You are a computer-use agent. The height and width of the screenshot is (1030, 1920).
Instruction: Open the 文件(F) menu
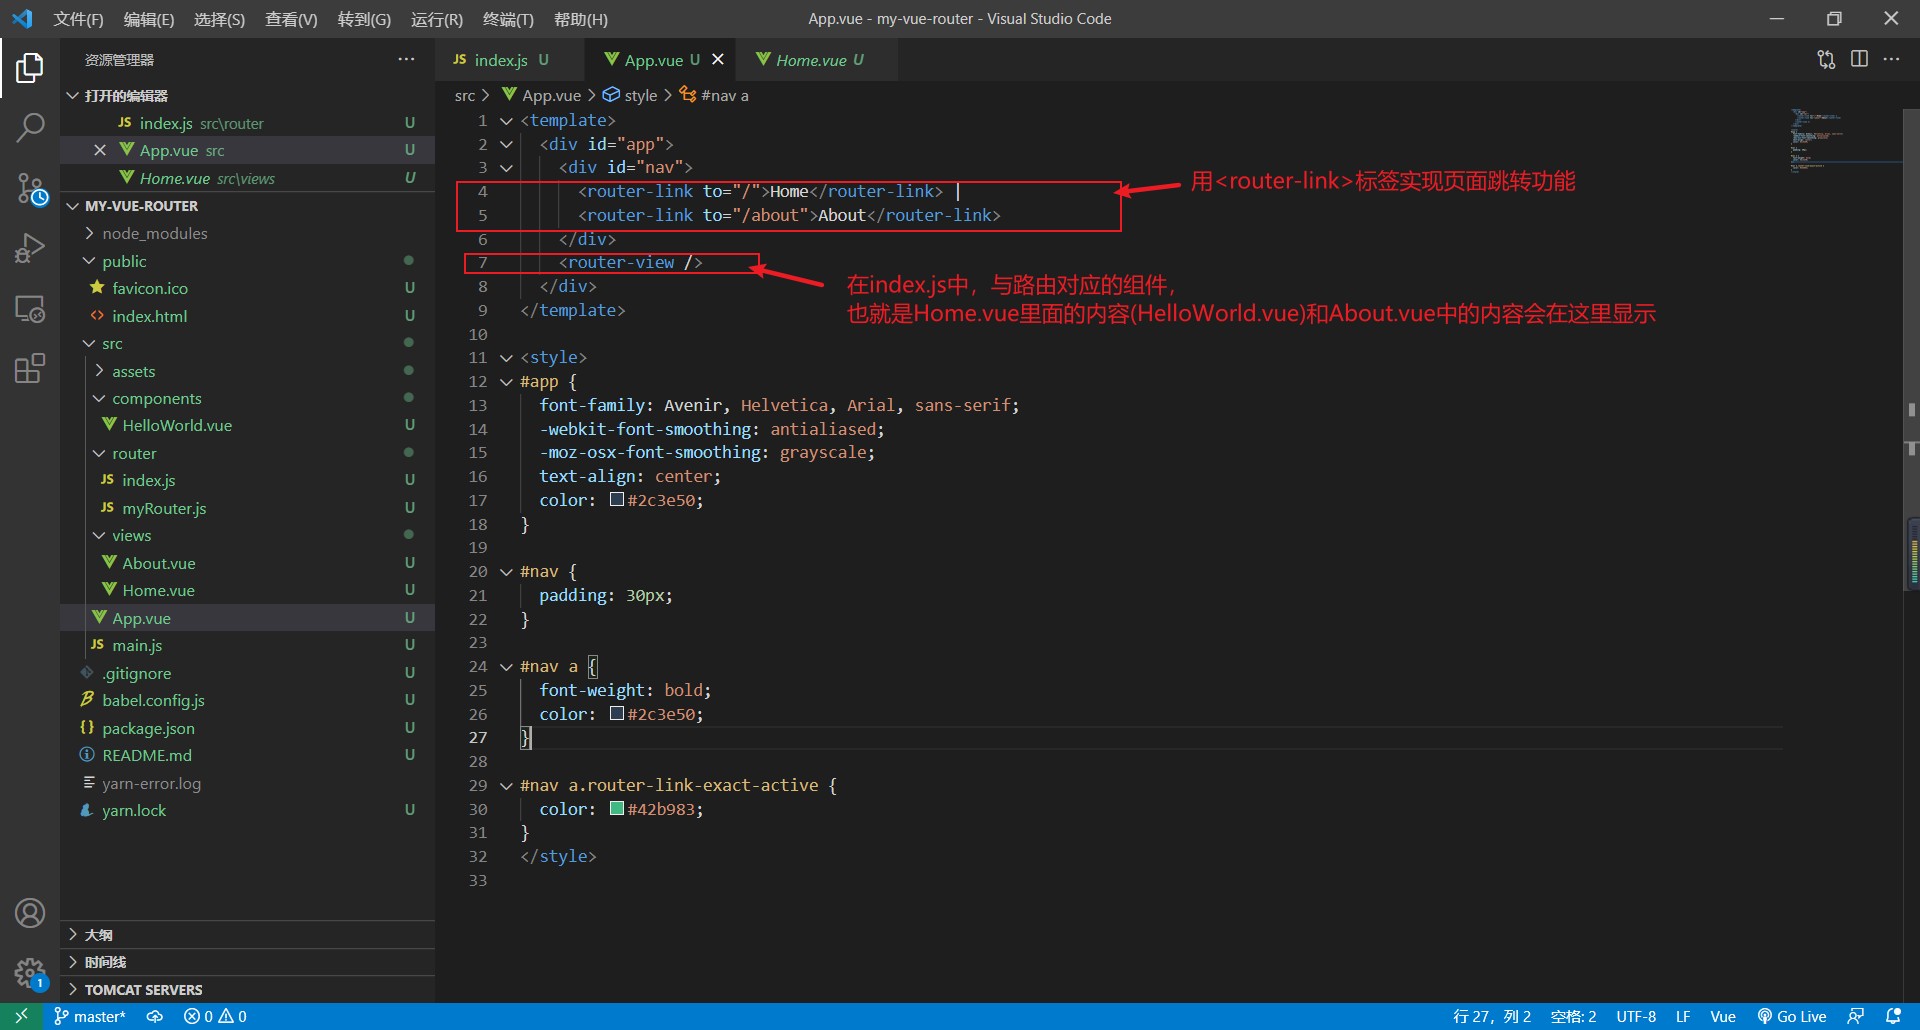click(78, 19)
